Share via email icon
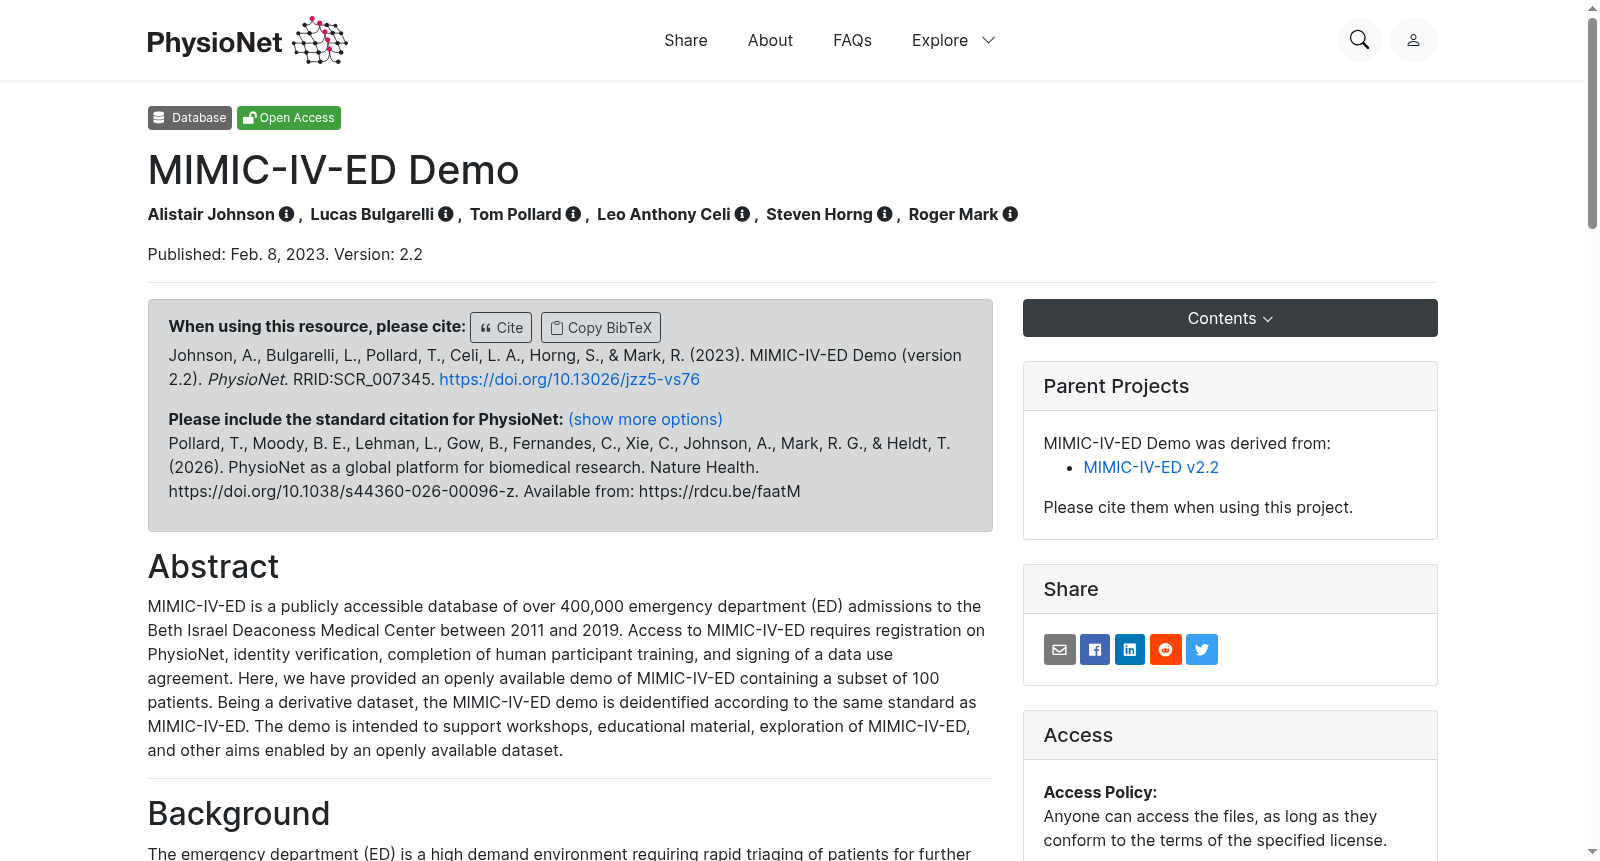The image size is (1600, 861). [x=1060, y=650]
